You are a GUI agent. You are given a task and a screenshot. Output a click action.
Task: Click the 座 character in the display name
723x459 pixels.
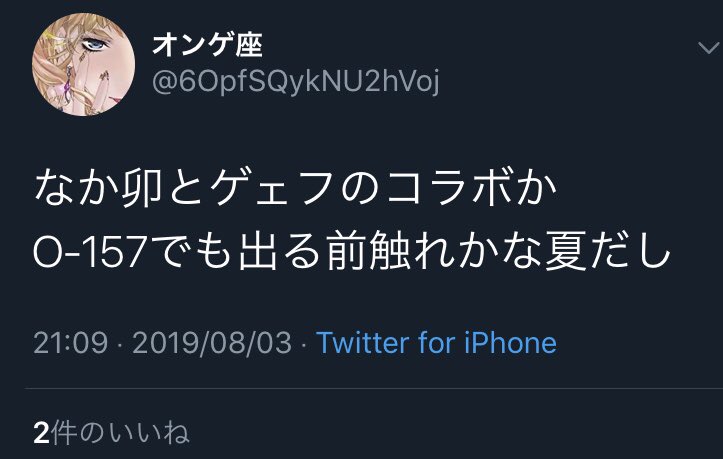click(249, 45)
